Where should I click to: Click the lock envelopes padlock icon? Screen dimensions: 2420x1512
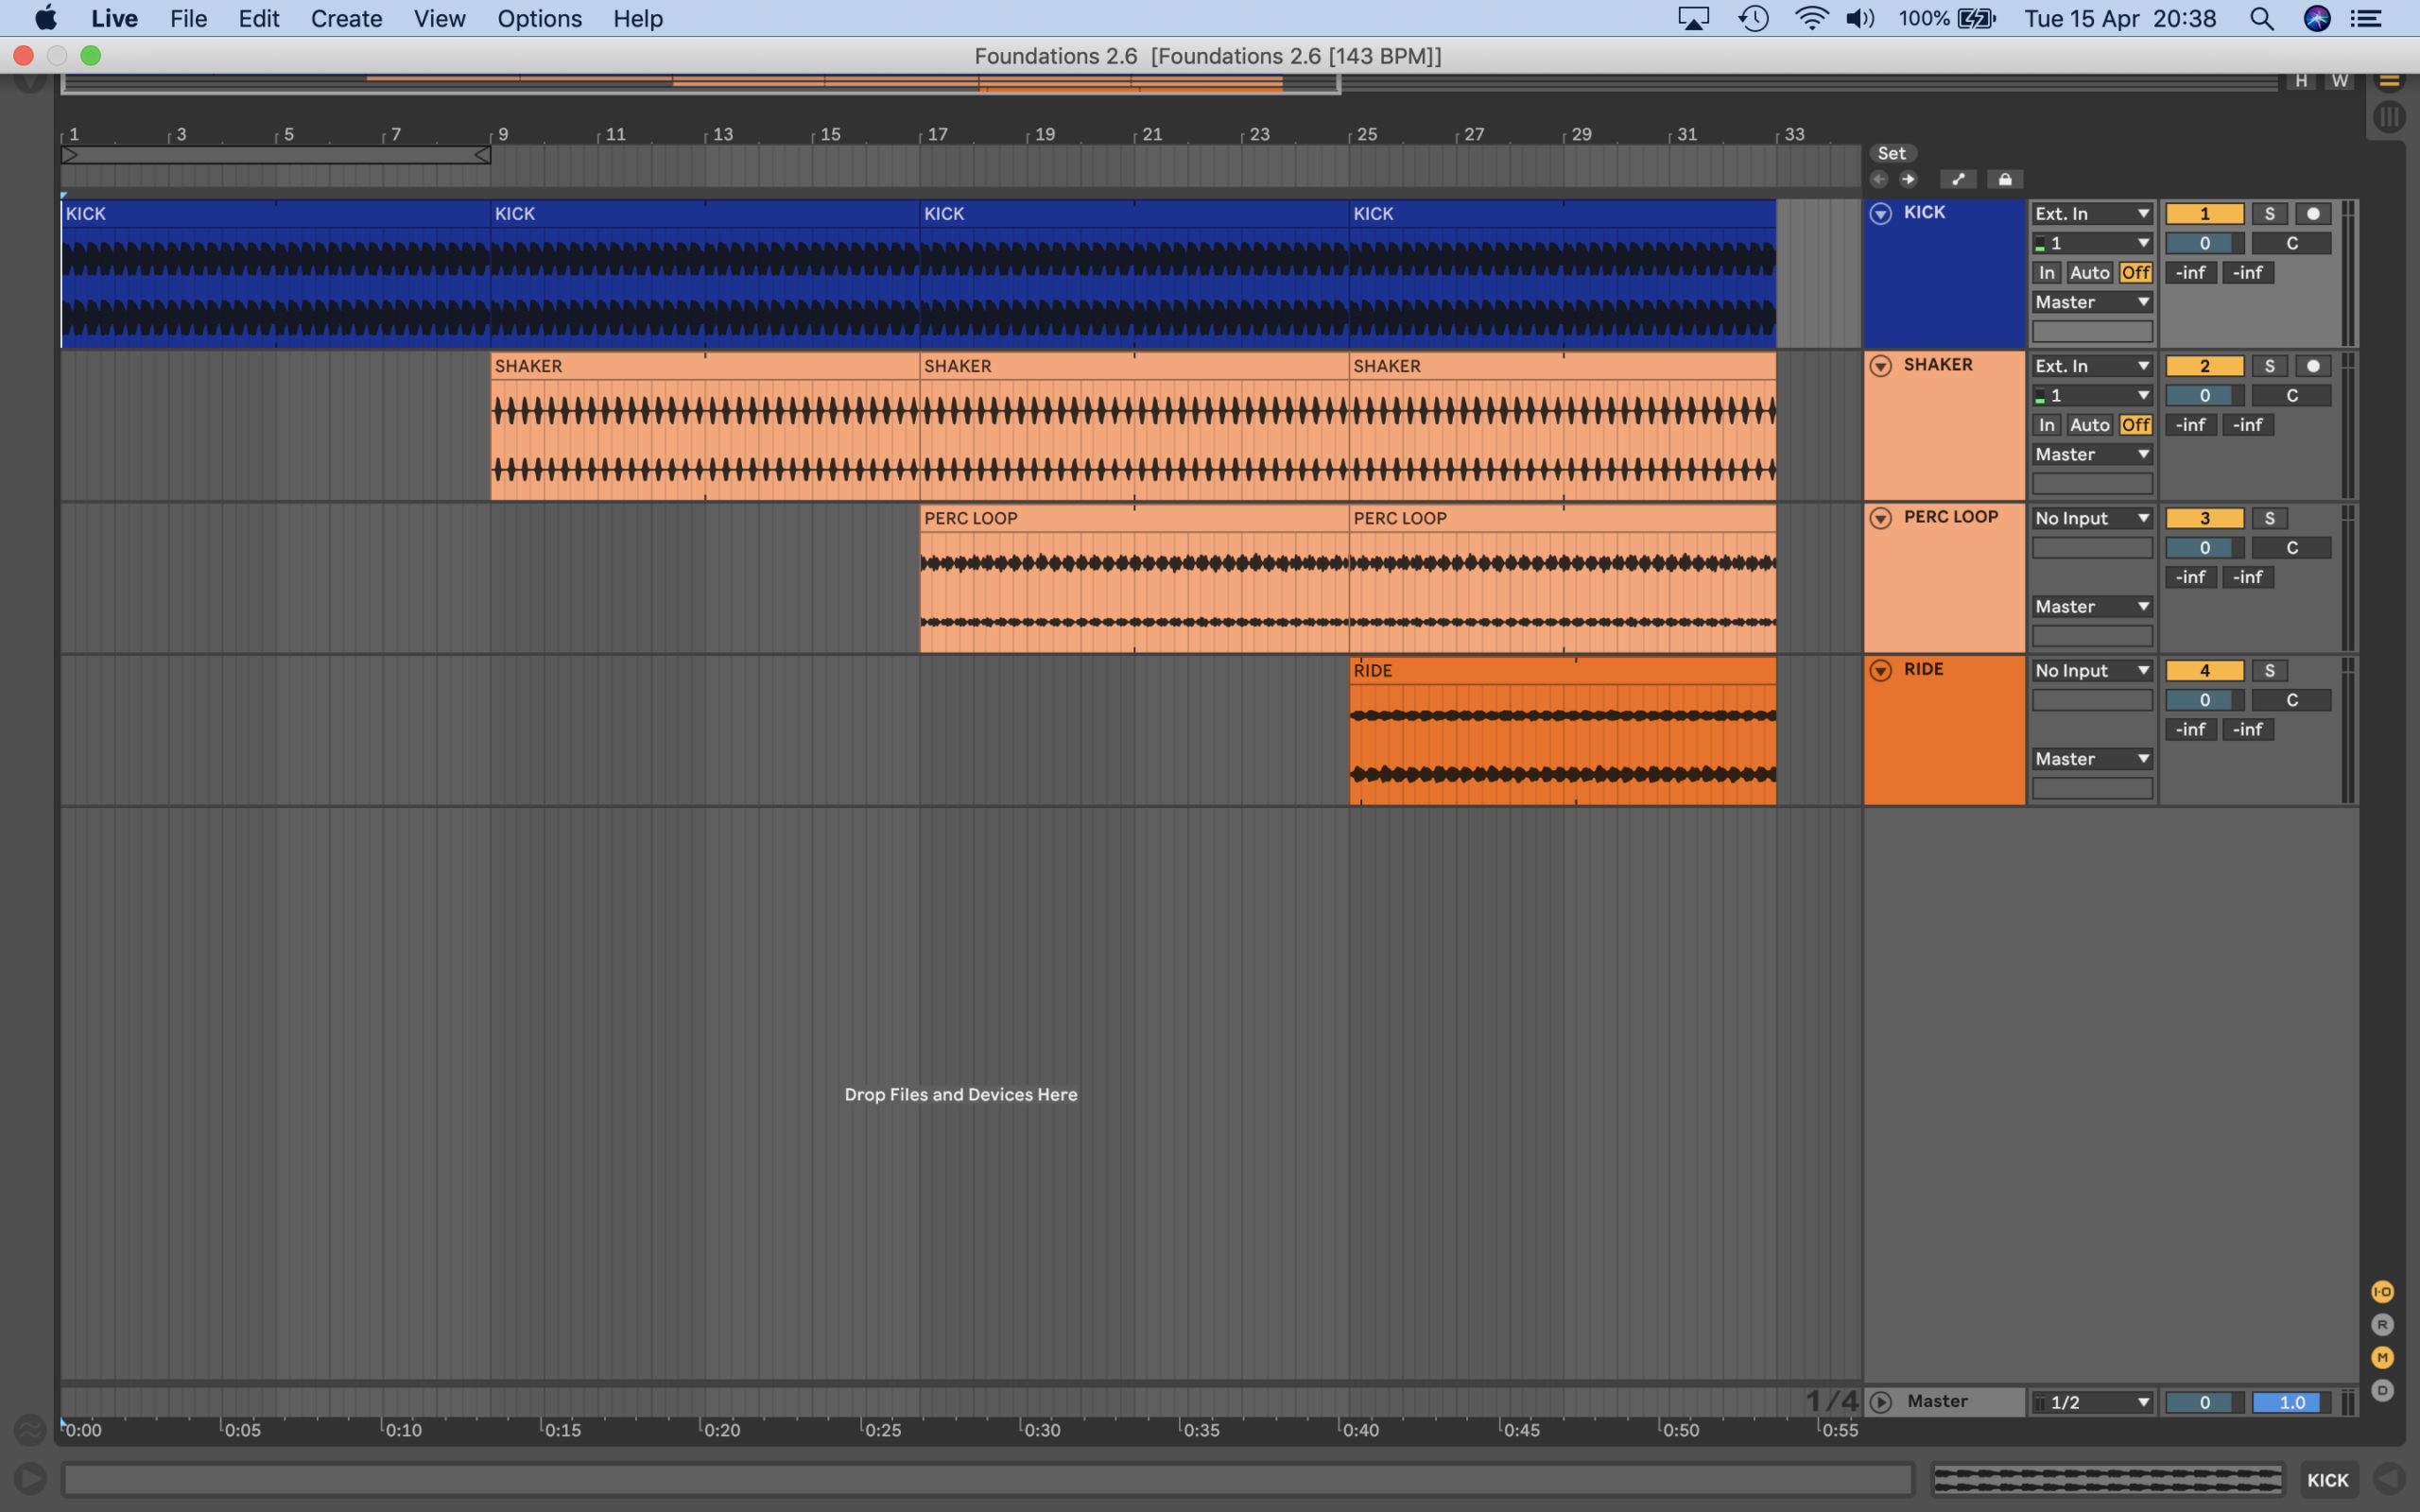[x=2004, y=180]
